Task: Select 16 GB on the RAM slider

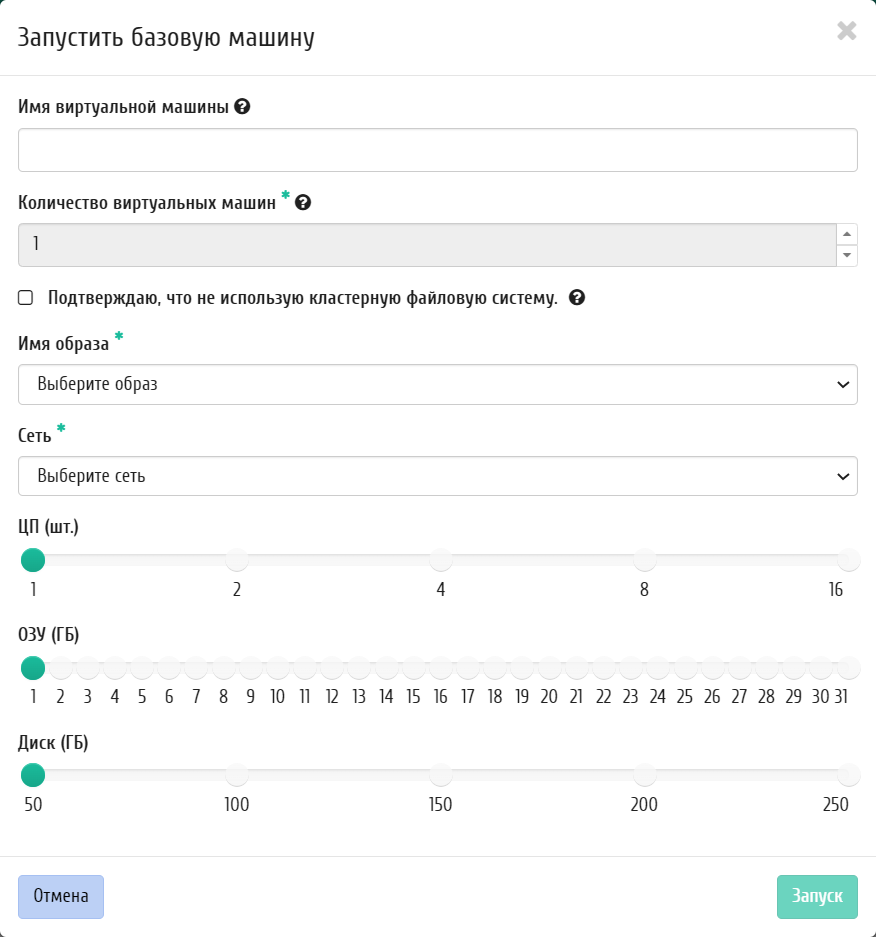Action: pyautogui.click(x=441, y=667)
